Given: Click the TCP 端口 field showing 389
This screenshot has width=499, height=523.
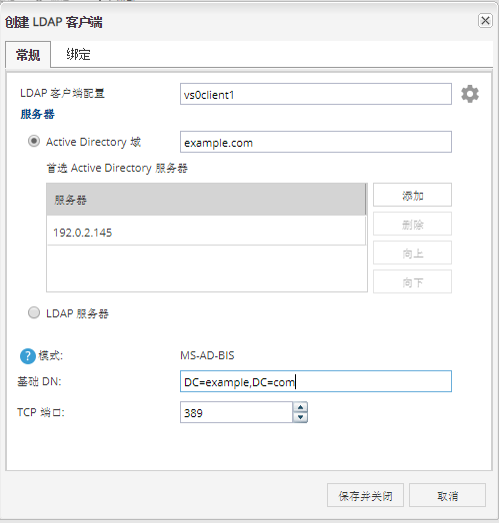Looking at the screenshot, I should [236, 413].
